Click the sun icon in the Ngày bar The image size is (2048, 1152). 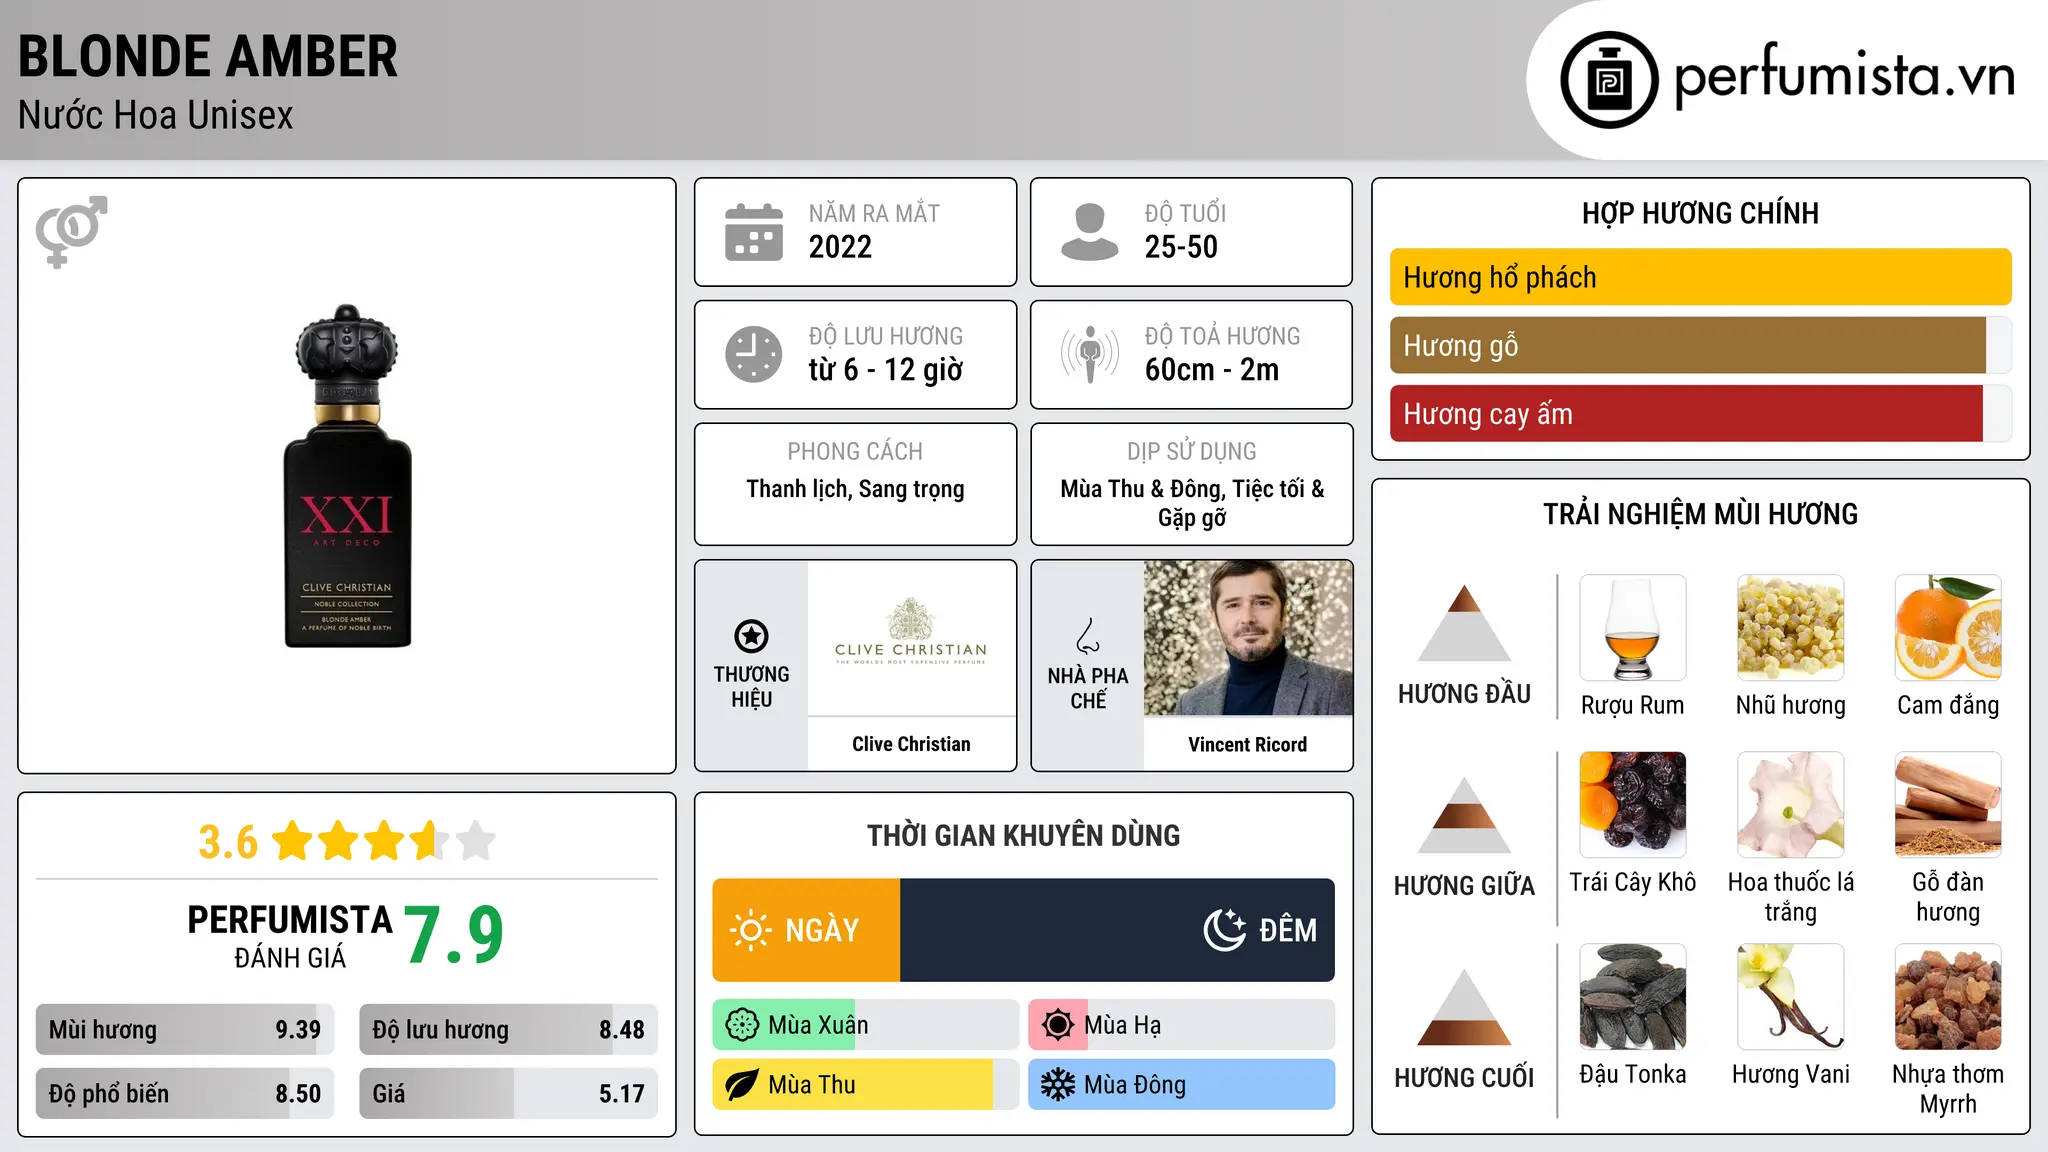tap(750, 930)
